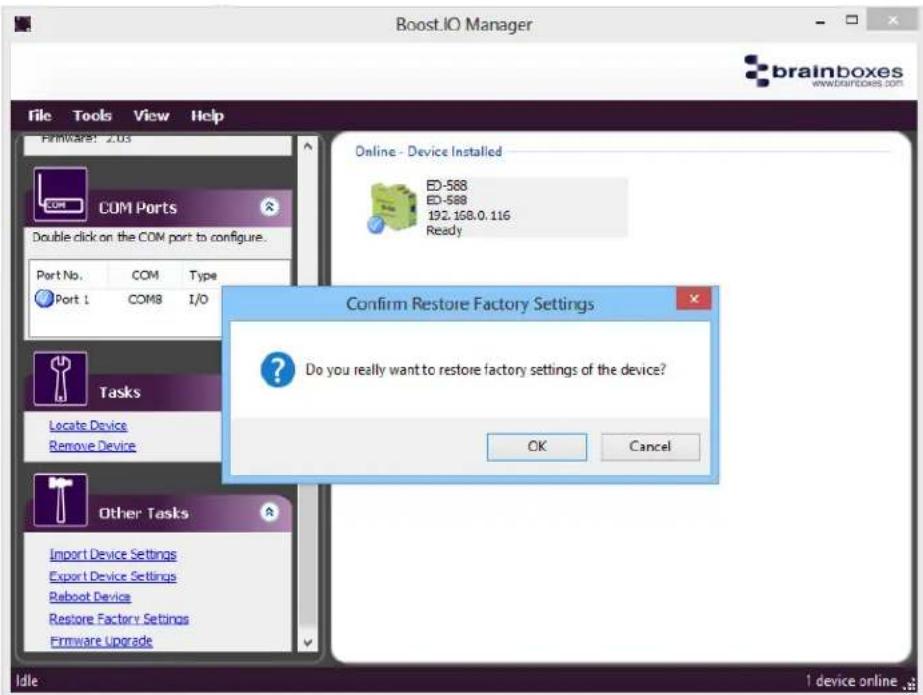
Task: Click the Type column header
Action: click(x=203, y=275)
